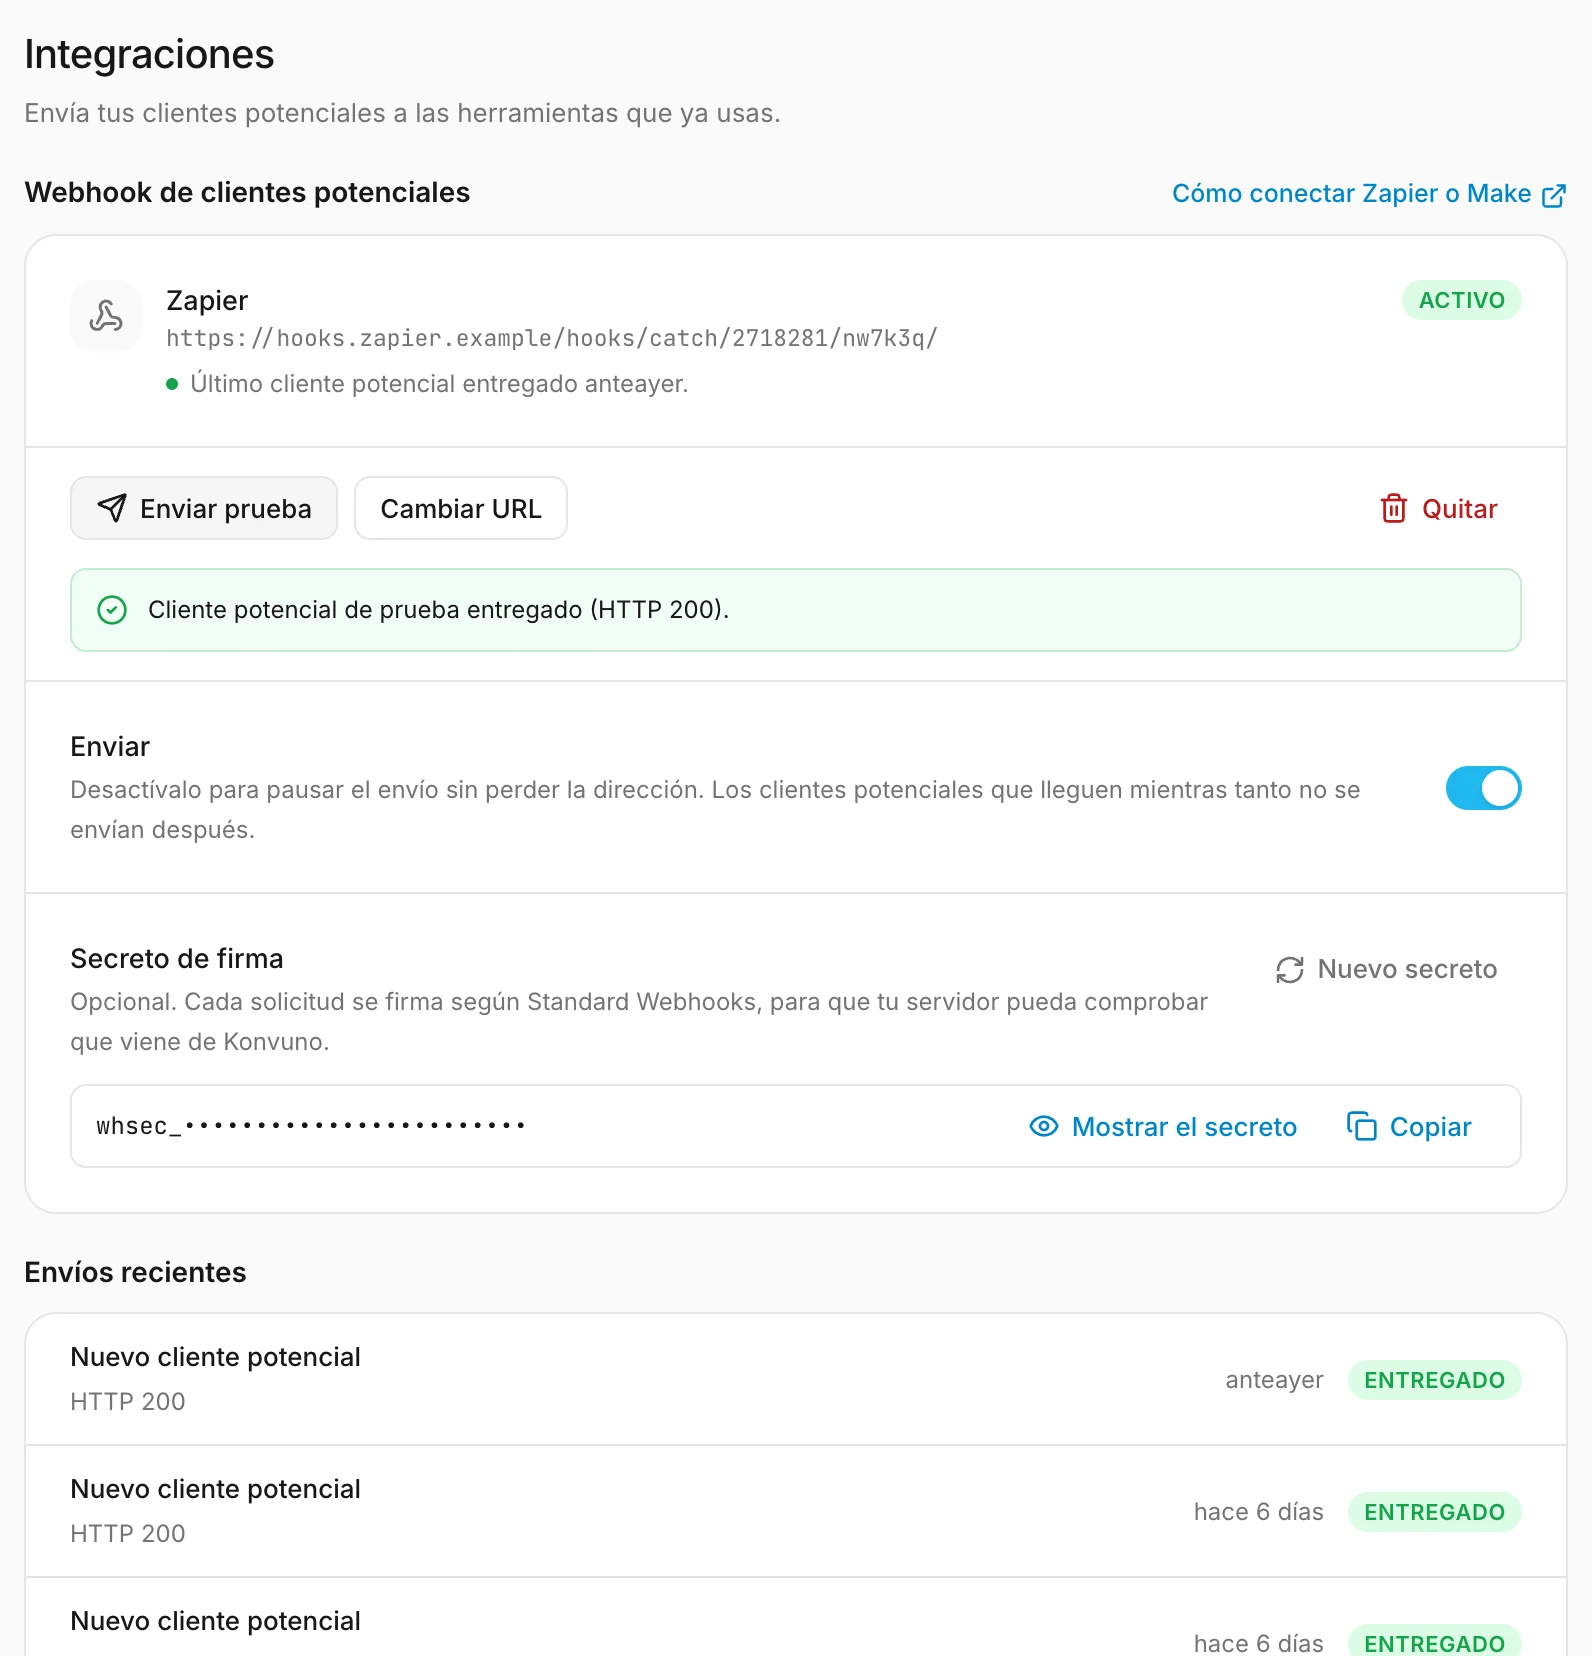
Task: Click the paper plane icon on Enviar prueba
Action: pyautogui.click(x=112, y=508)
